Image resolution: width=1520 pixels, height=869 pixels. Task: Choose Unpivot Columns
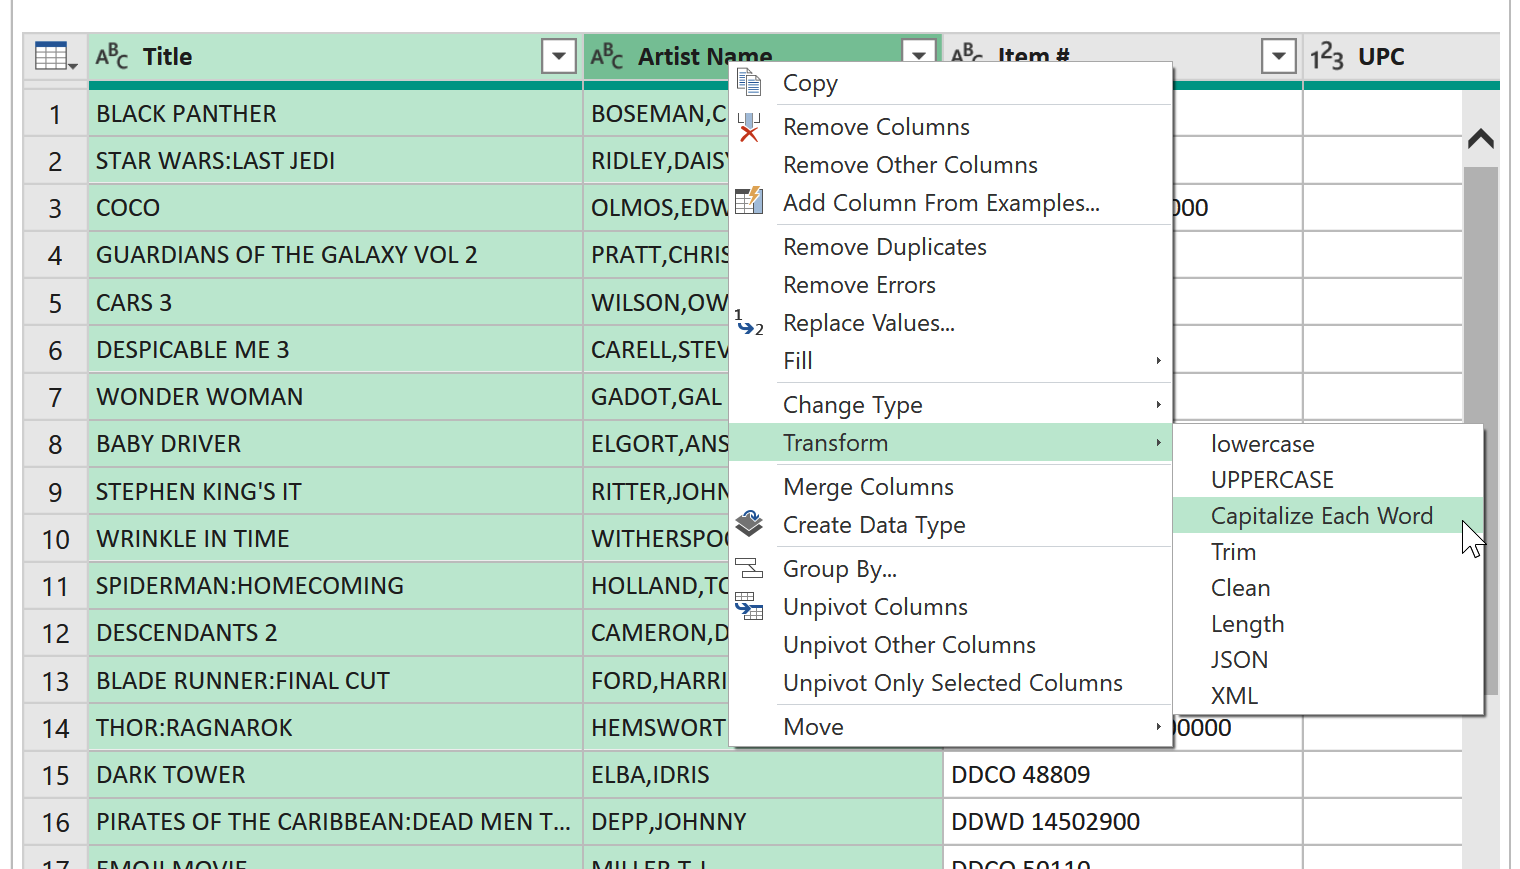[950, 607]
